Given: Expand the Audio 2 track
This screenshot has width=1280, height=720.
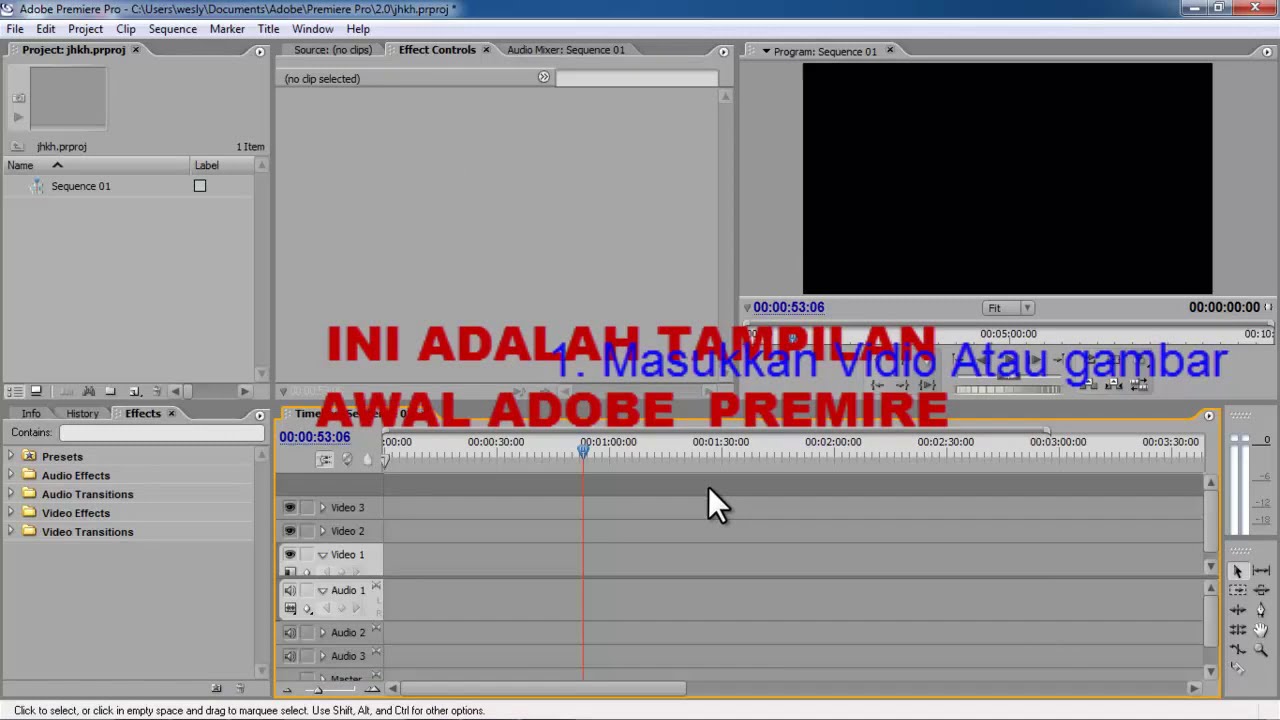Looking at the screenshot, I should [x=322, y=632].
